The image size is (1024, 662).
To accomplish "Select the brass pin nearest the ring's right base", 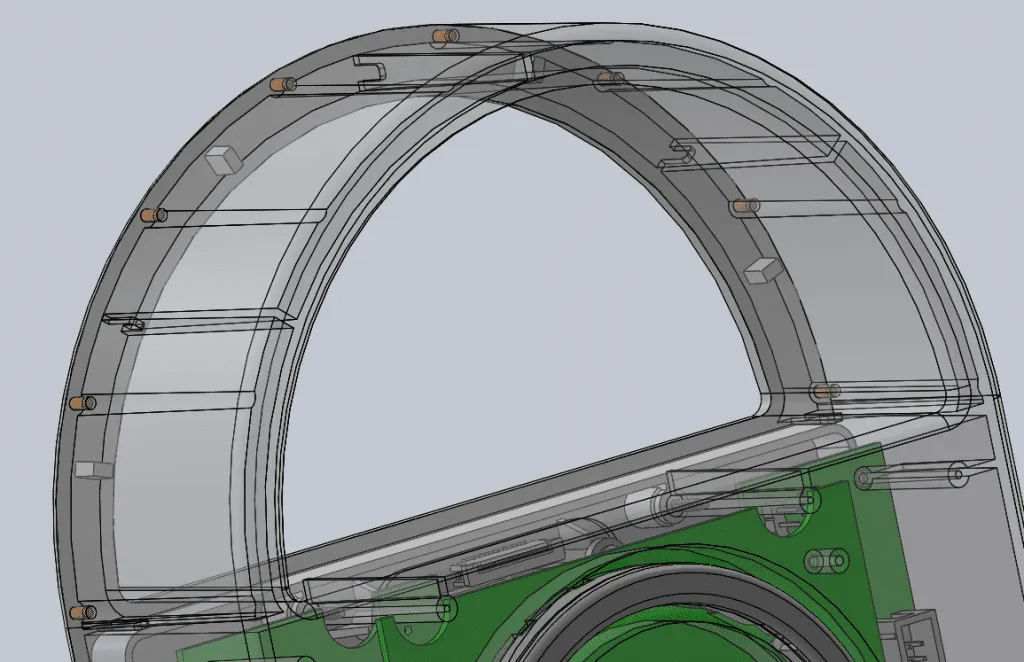I will (822, 391).
